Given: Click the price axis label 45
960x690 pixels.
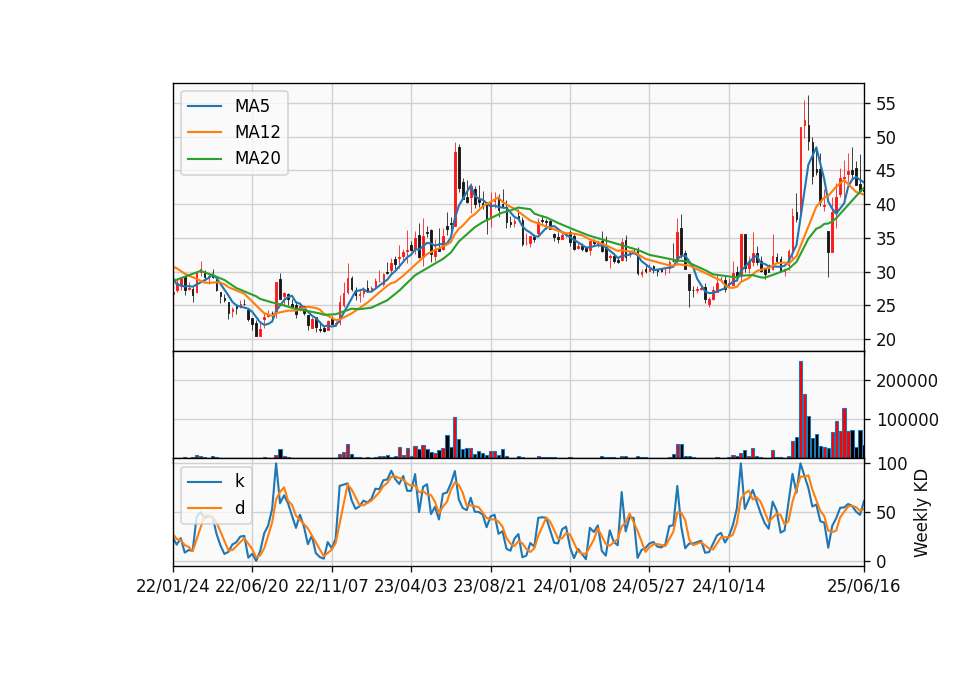Looking at the screenshot, I should pos(886,171).
